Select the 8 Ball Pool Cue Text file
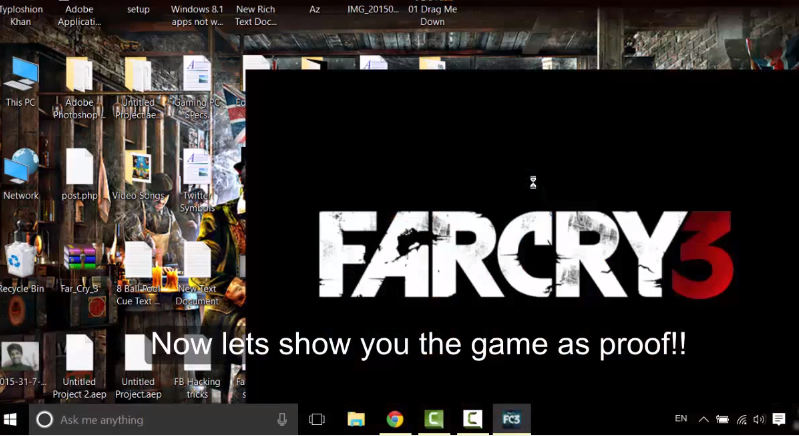The height and width of the screenshot is (436, 799). (x=138, y=260)
